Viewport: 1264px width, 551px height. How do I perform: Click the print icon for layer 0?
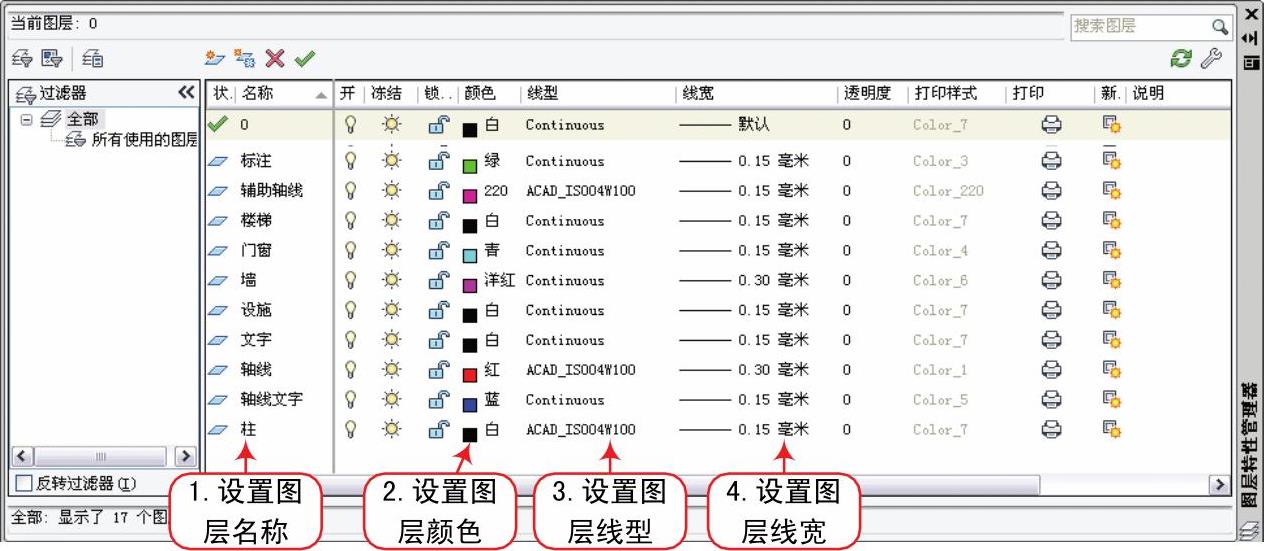click(x=1051, y=125)
